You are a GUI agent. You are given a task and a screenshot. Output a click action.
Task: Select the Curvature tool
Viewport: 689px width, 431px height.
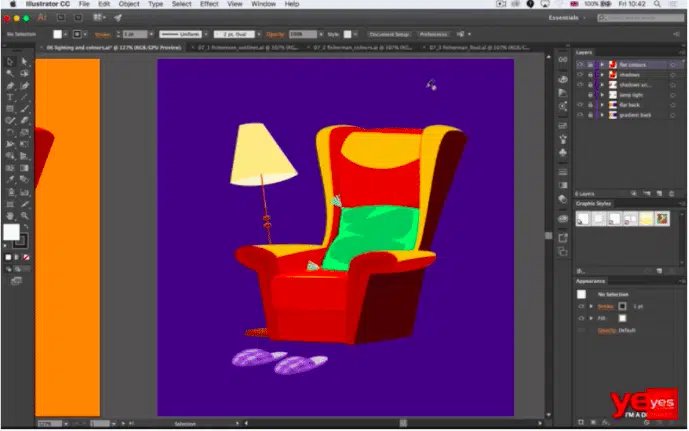(24, 86)
